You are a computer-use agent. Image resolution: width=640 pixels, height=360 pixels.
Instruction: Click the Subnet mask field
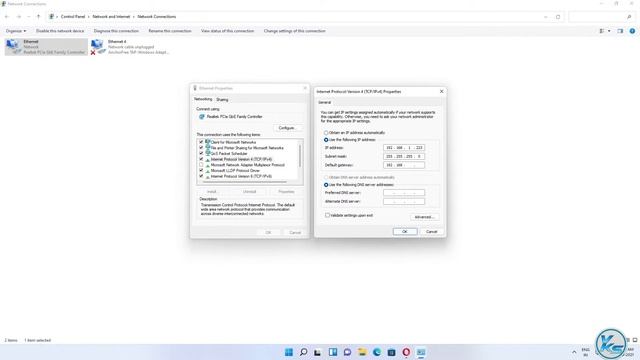pyautogui.click(x=404, y=156)
